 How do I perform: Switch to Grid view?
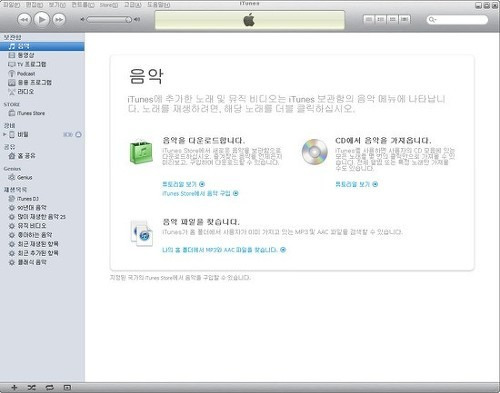coord(392,19)
